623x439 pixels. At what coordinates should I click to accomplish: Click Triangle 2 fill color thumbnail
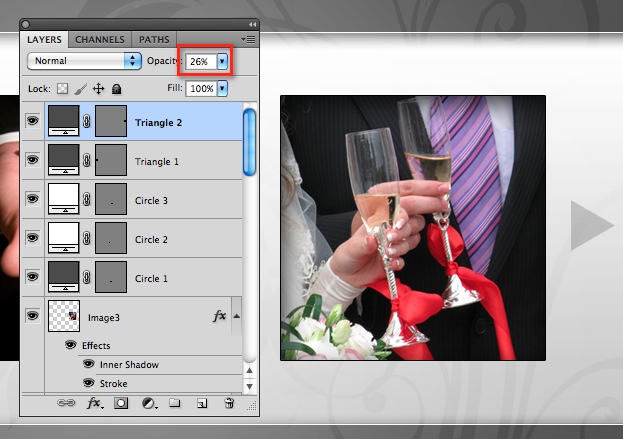[x=64, y=121]
